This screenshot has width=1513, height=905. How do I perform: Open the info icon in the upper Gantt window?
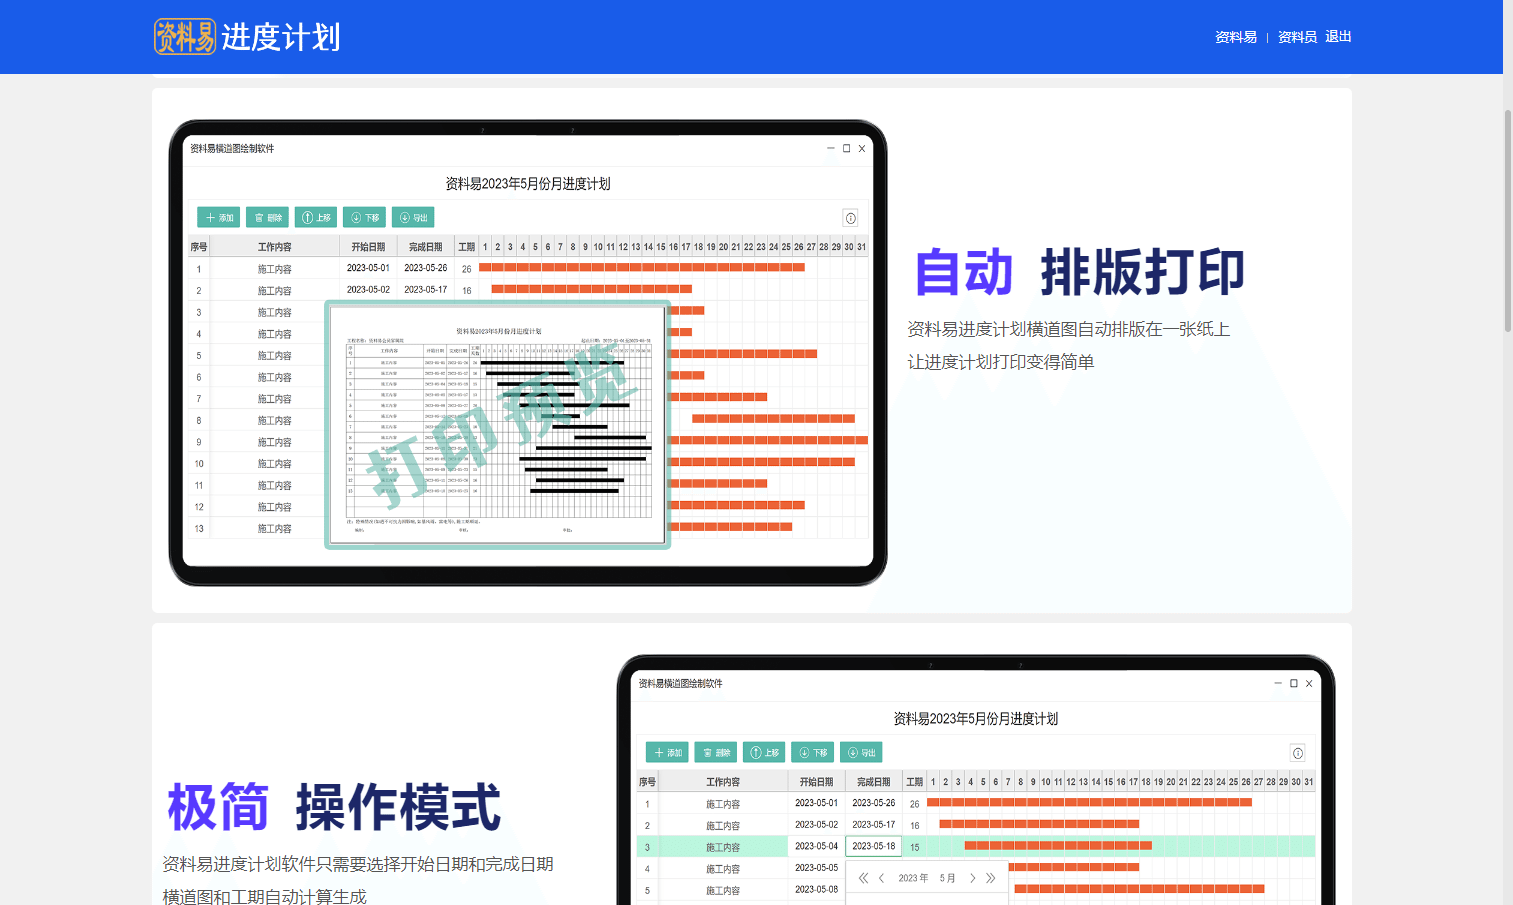[x=850, y=218]
